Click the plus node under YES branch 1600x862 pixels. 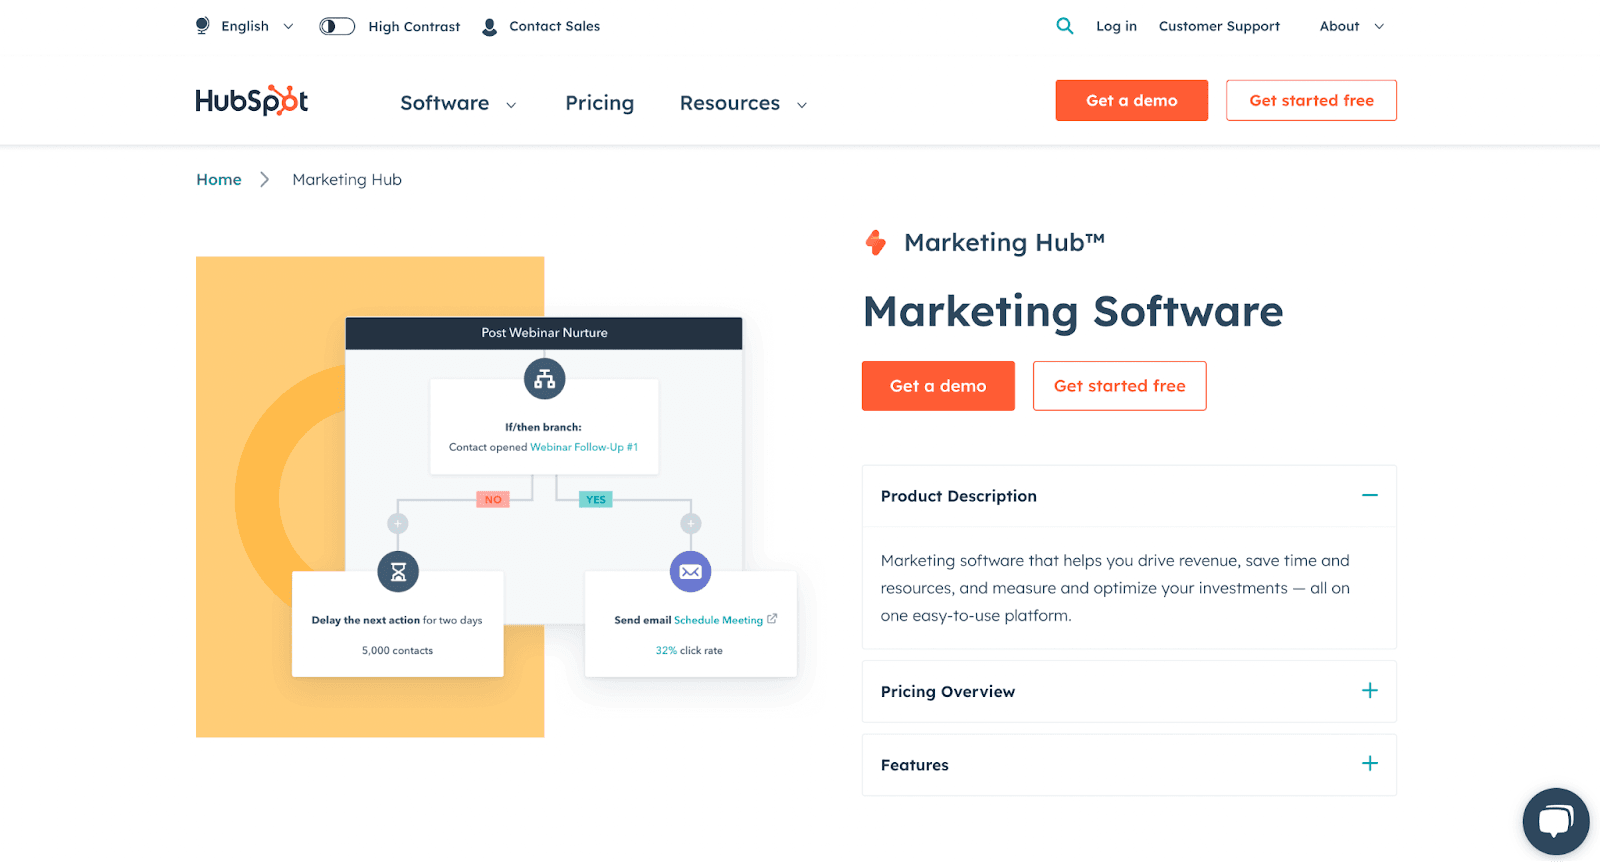click(x=690, y=524)
